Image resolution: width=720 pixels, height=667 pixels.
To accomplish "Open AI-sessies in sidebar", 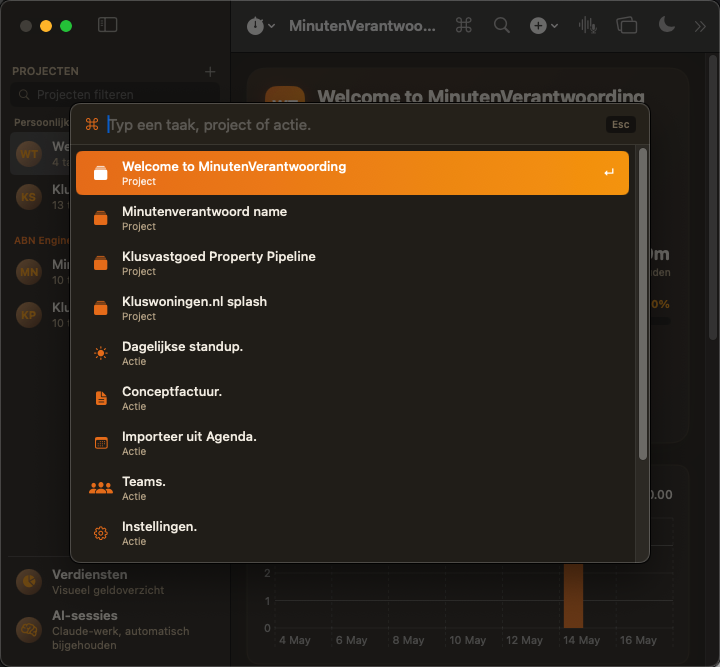I will click(115, 630).
